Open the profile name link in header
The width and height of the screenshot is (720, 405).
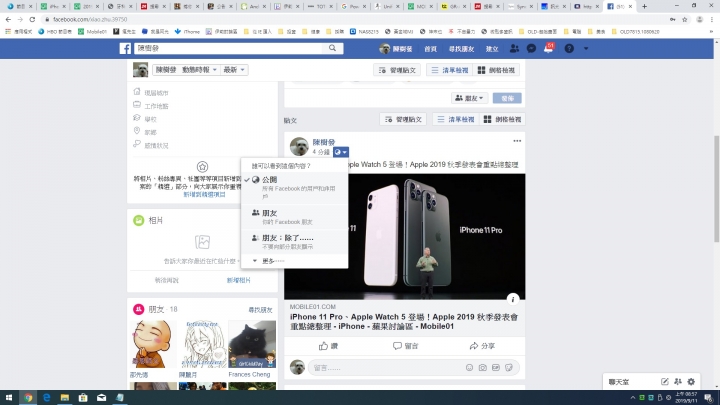396,49
